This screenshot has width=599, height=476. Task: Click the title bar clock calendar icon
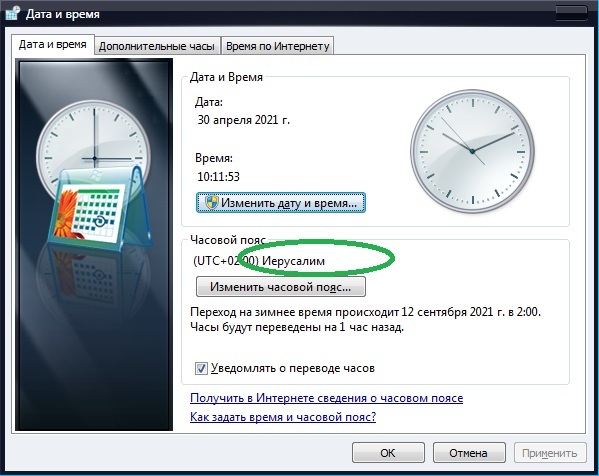tap(13, 13)
